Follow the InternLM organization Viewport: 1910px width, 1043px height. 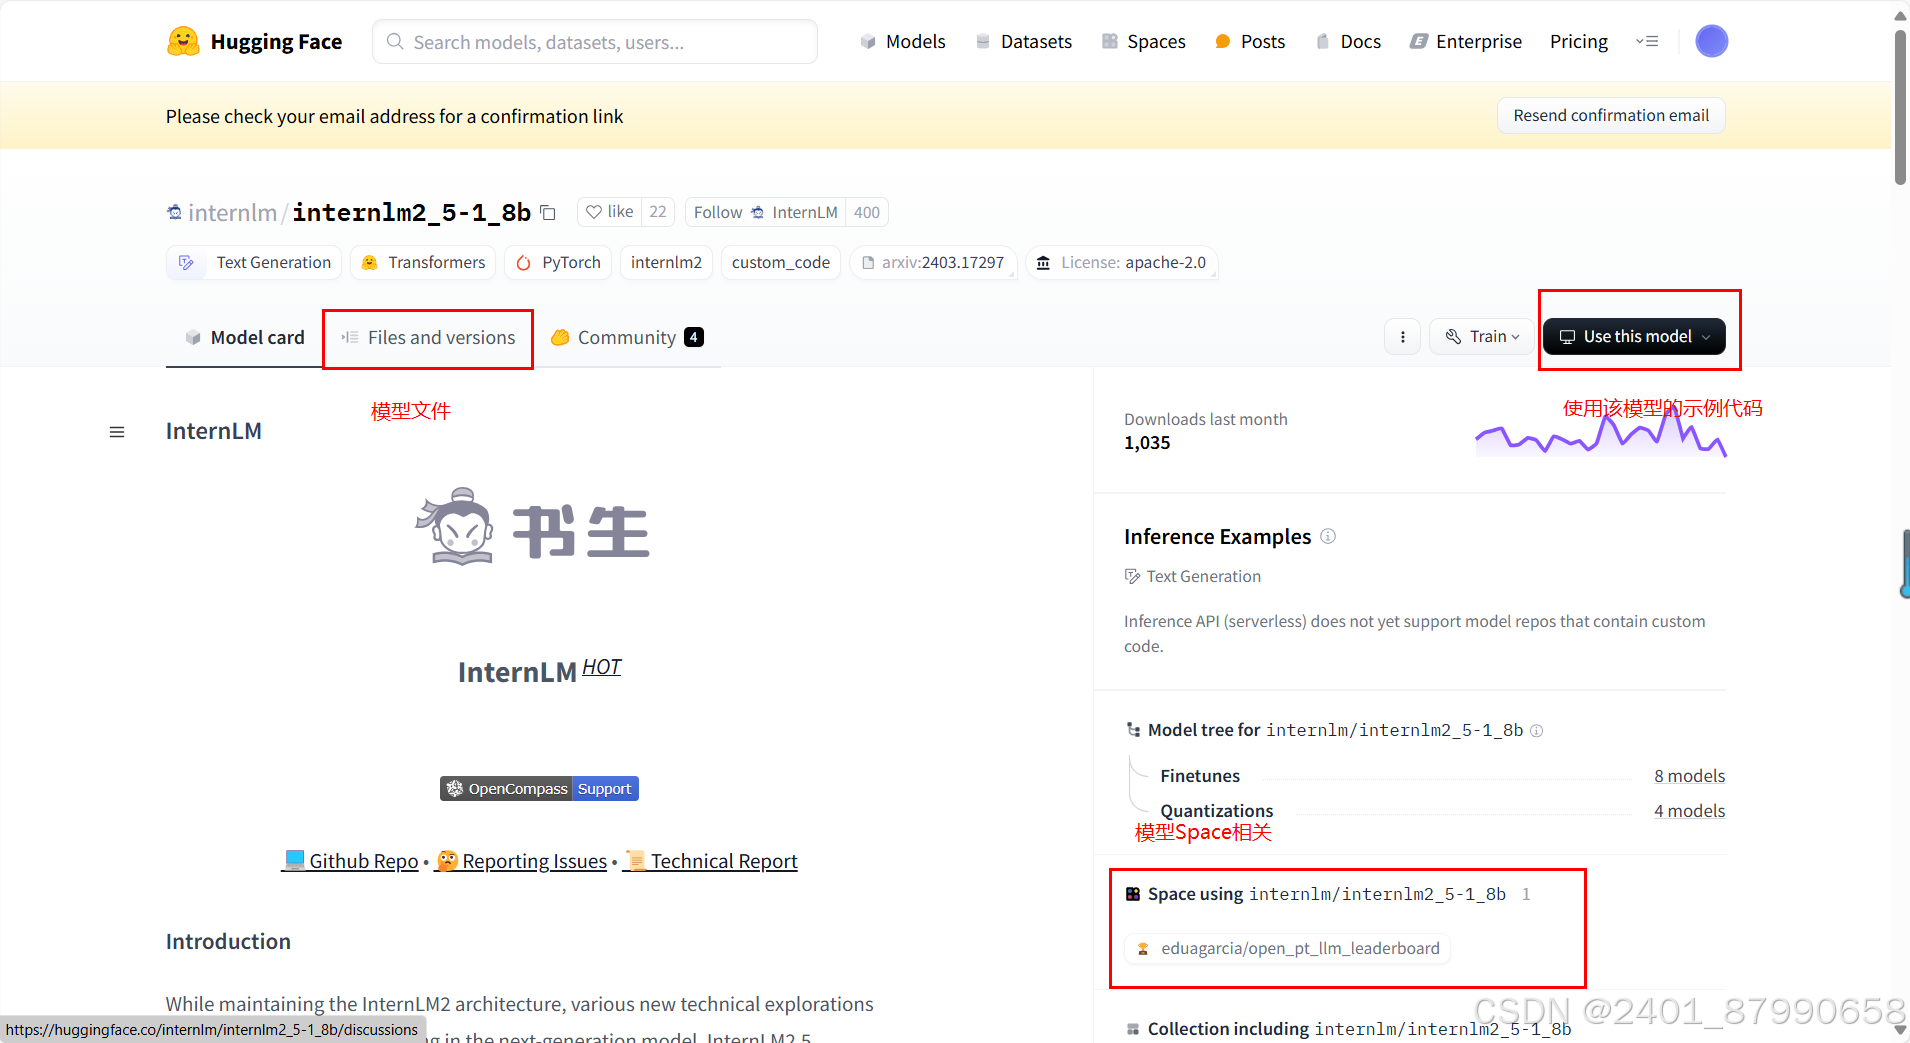click(765, 212)
